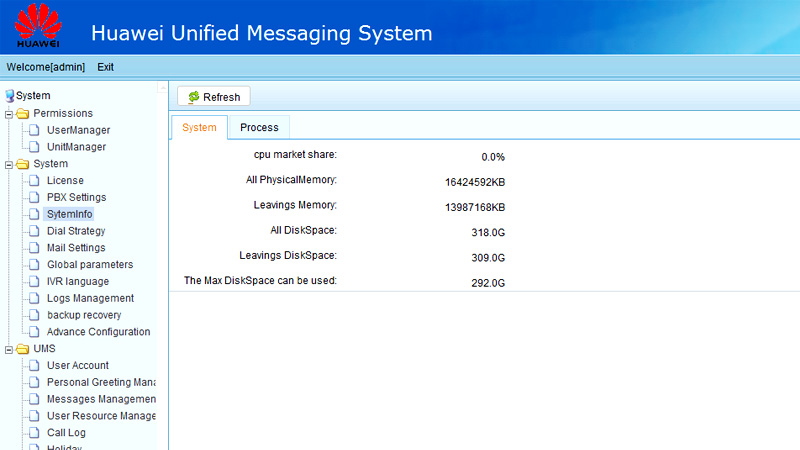
Task: Open the License page
Action: click(65, 181)
